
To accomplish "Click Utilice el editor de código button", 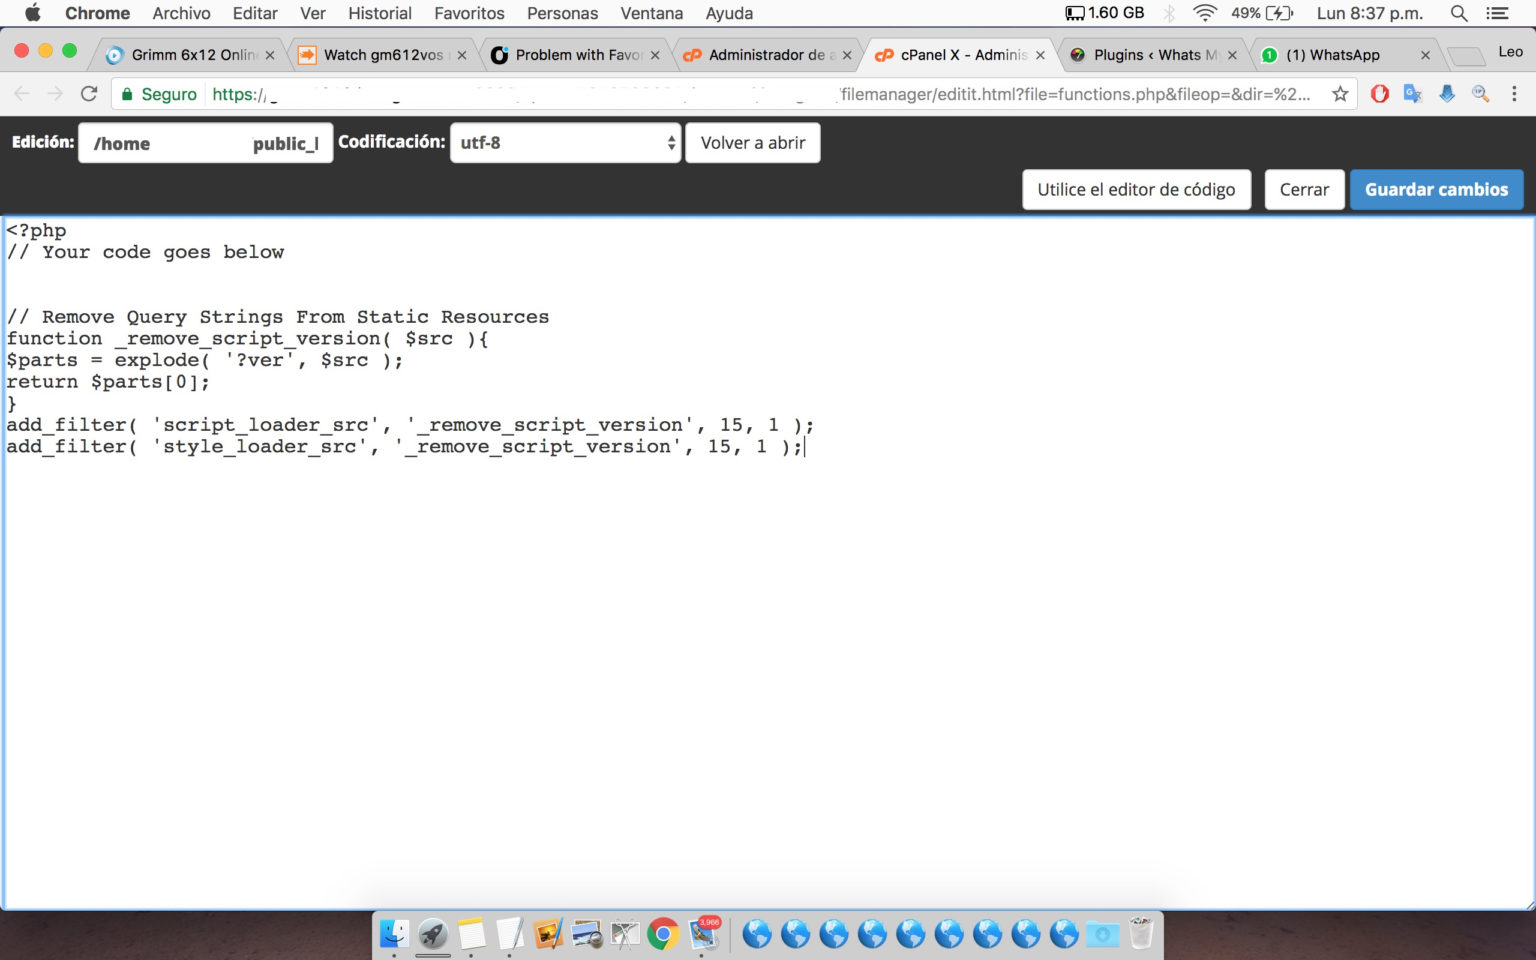I will coord(1136,189).
